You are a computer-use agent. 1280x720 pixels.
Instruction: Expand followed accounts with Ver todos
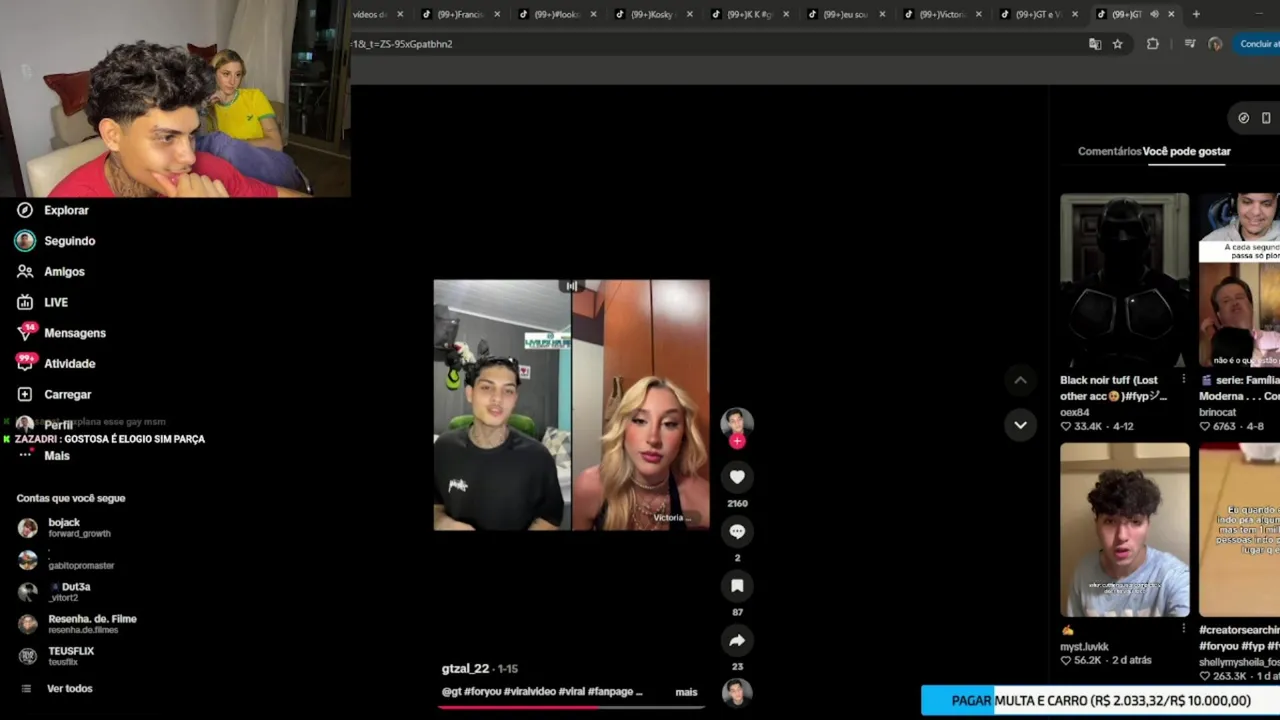[x=58, y=689]
